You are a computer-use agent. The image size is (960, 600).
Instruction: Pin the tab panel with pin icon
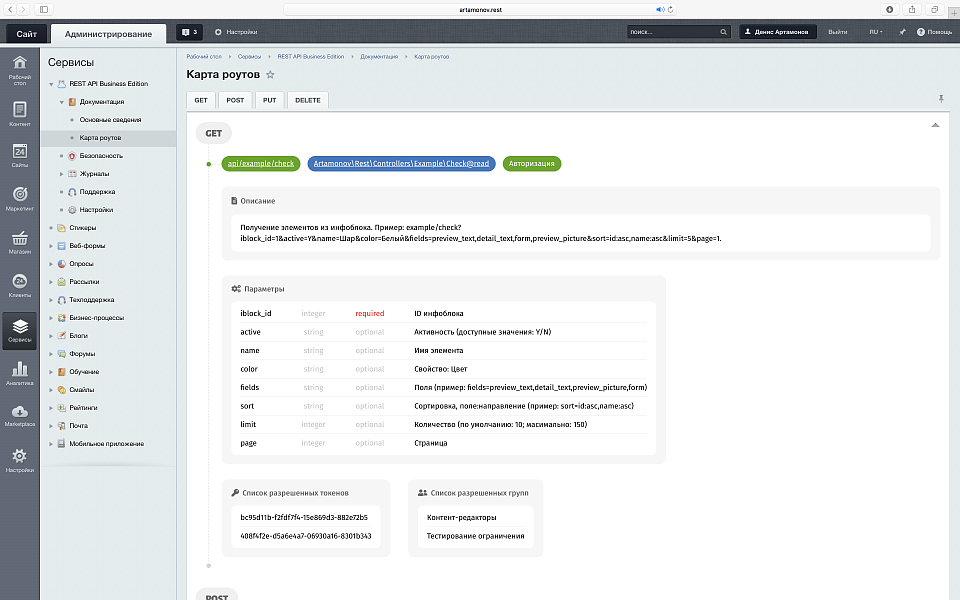point(940,99)
